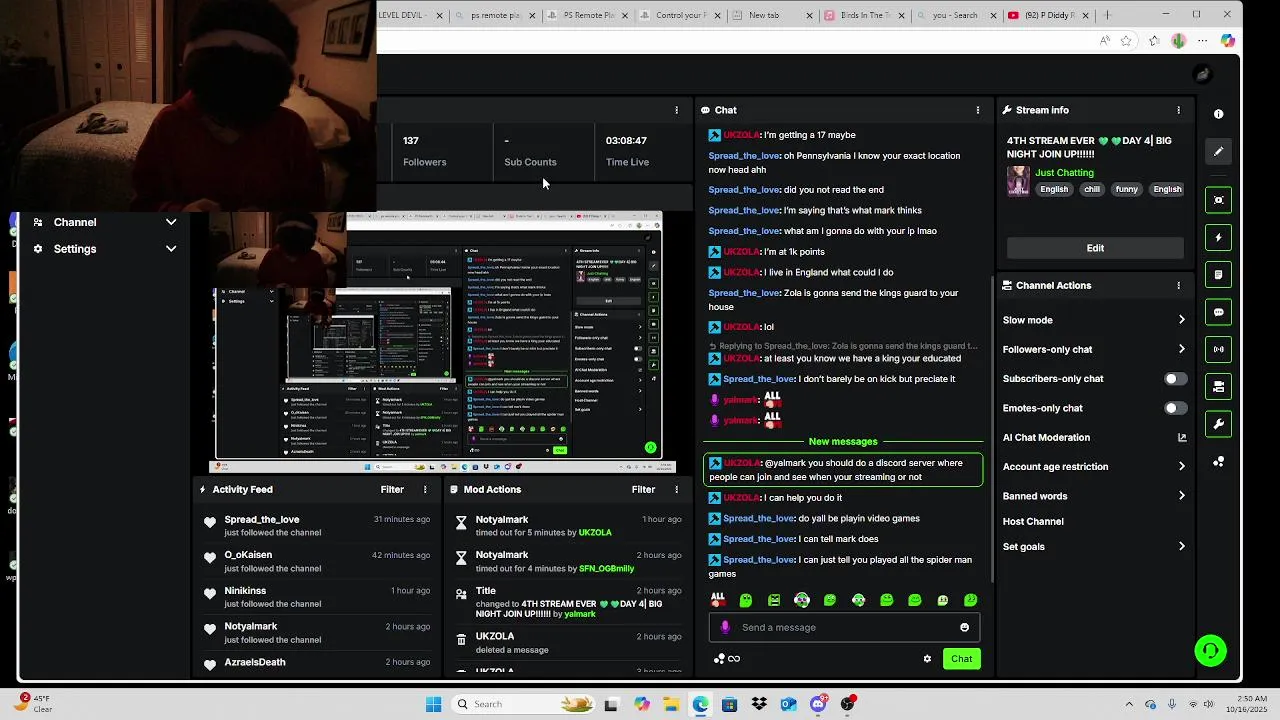This screenshot has width=1280, height=720.
Task: Open Windows Start menu
Action: click(433, 704)
